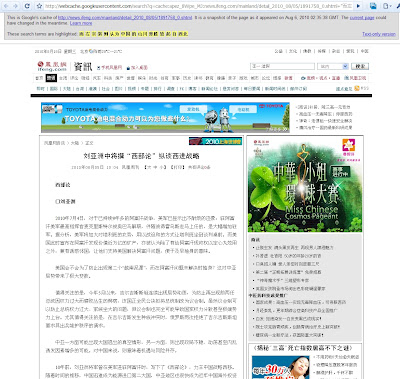400x379 pixels.
Task: Click the weather icon next to Beijing
Action: [91, 51]
